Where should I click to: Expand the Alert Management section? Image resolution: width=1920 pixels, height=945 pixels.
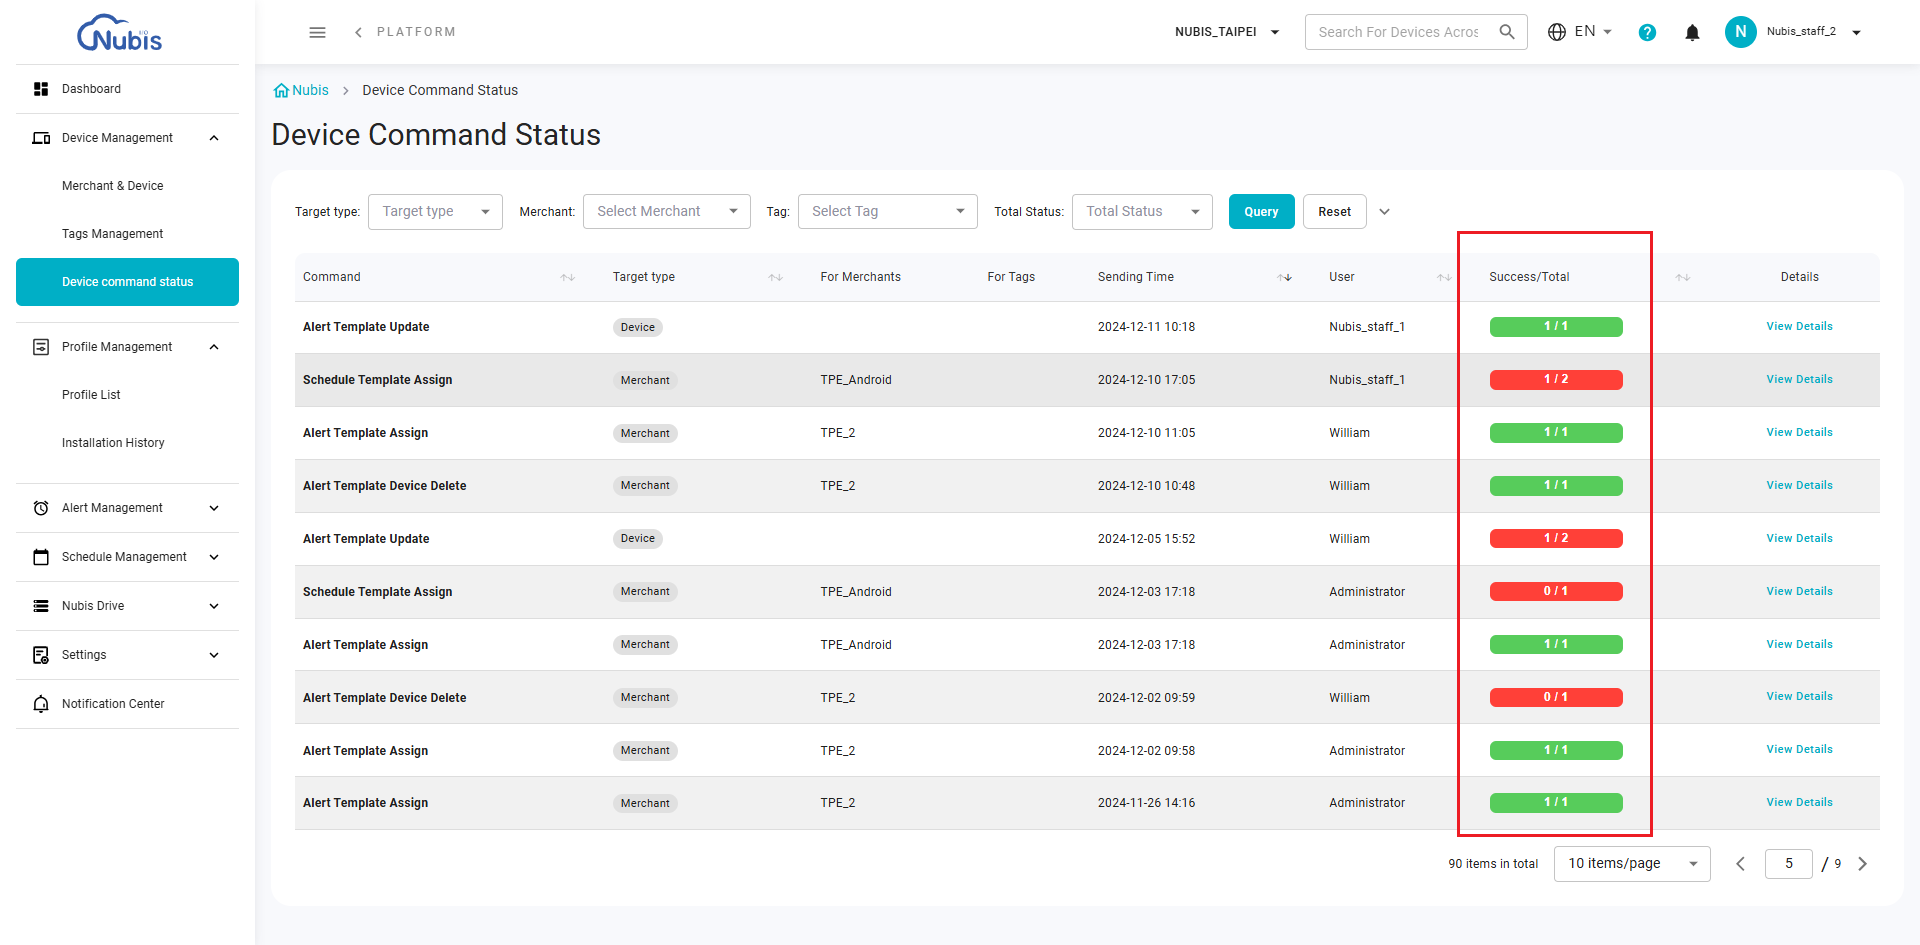[x=214, y=508]
